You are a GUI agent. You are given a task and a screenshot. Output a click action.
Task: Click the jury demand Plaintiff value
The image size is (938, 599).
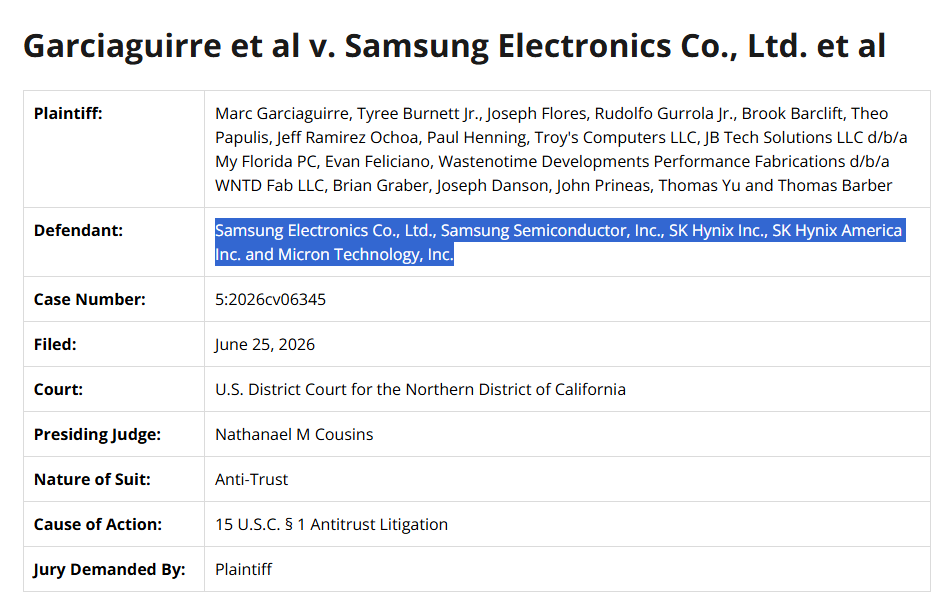coord(243,569)
